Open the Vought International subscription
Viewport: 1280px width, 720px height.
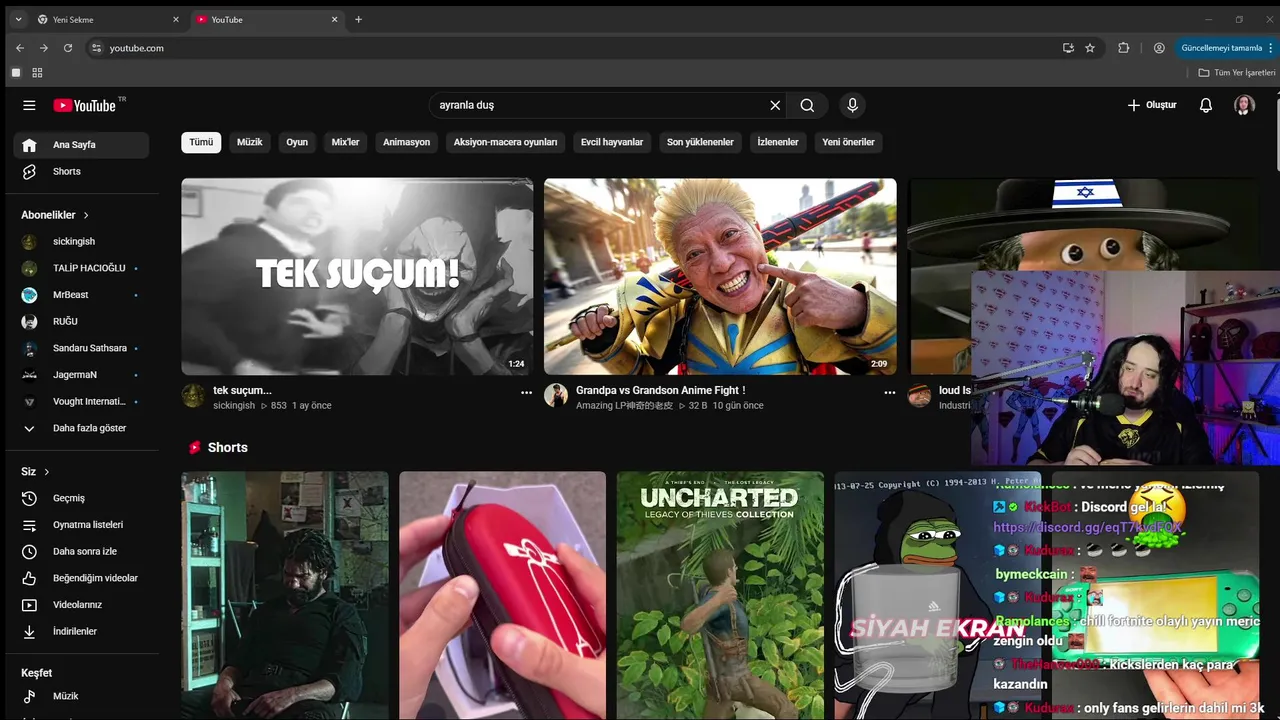click(81, 401)
